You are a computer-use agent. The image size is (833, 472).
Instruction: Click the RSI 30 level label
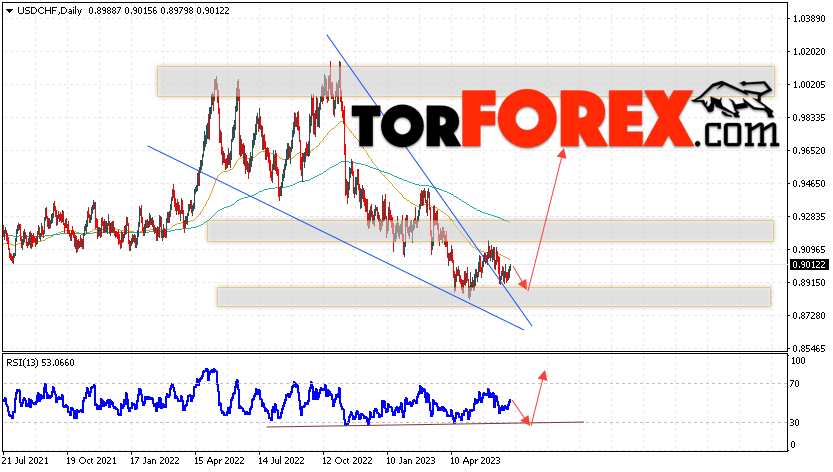tap(795, 423)
